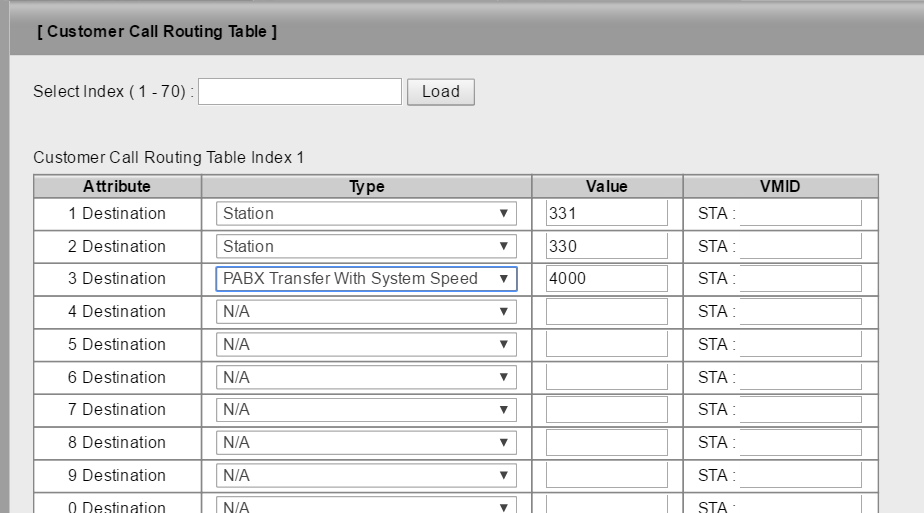Open the 1 Destination Type dropdown
924x513 pixels.
366,213
